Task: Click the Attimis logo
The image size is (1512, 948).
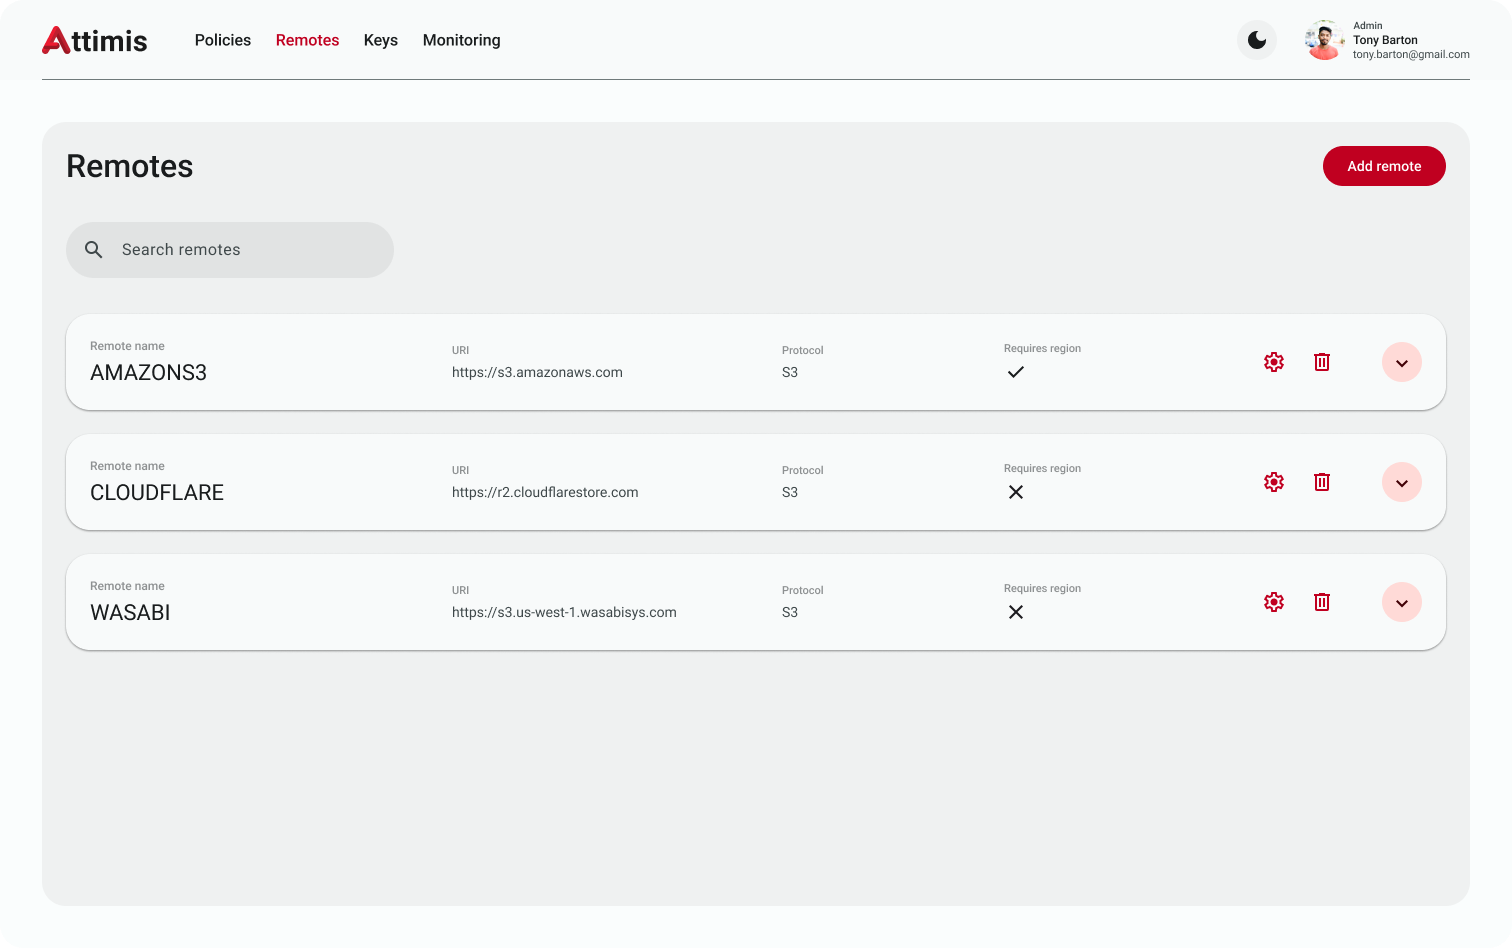Action: (95, 40)
